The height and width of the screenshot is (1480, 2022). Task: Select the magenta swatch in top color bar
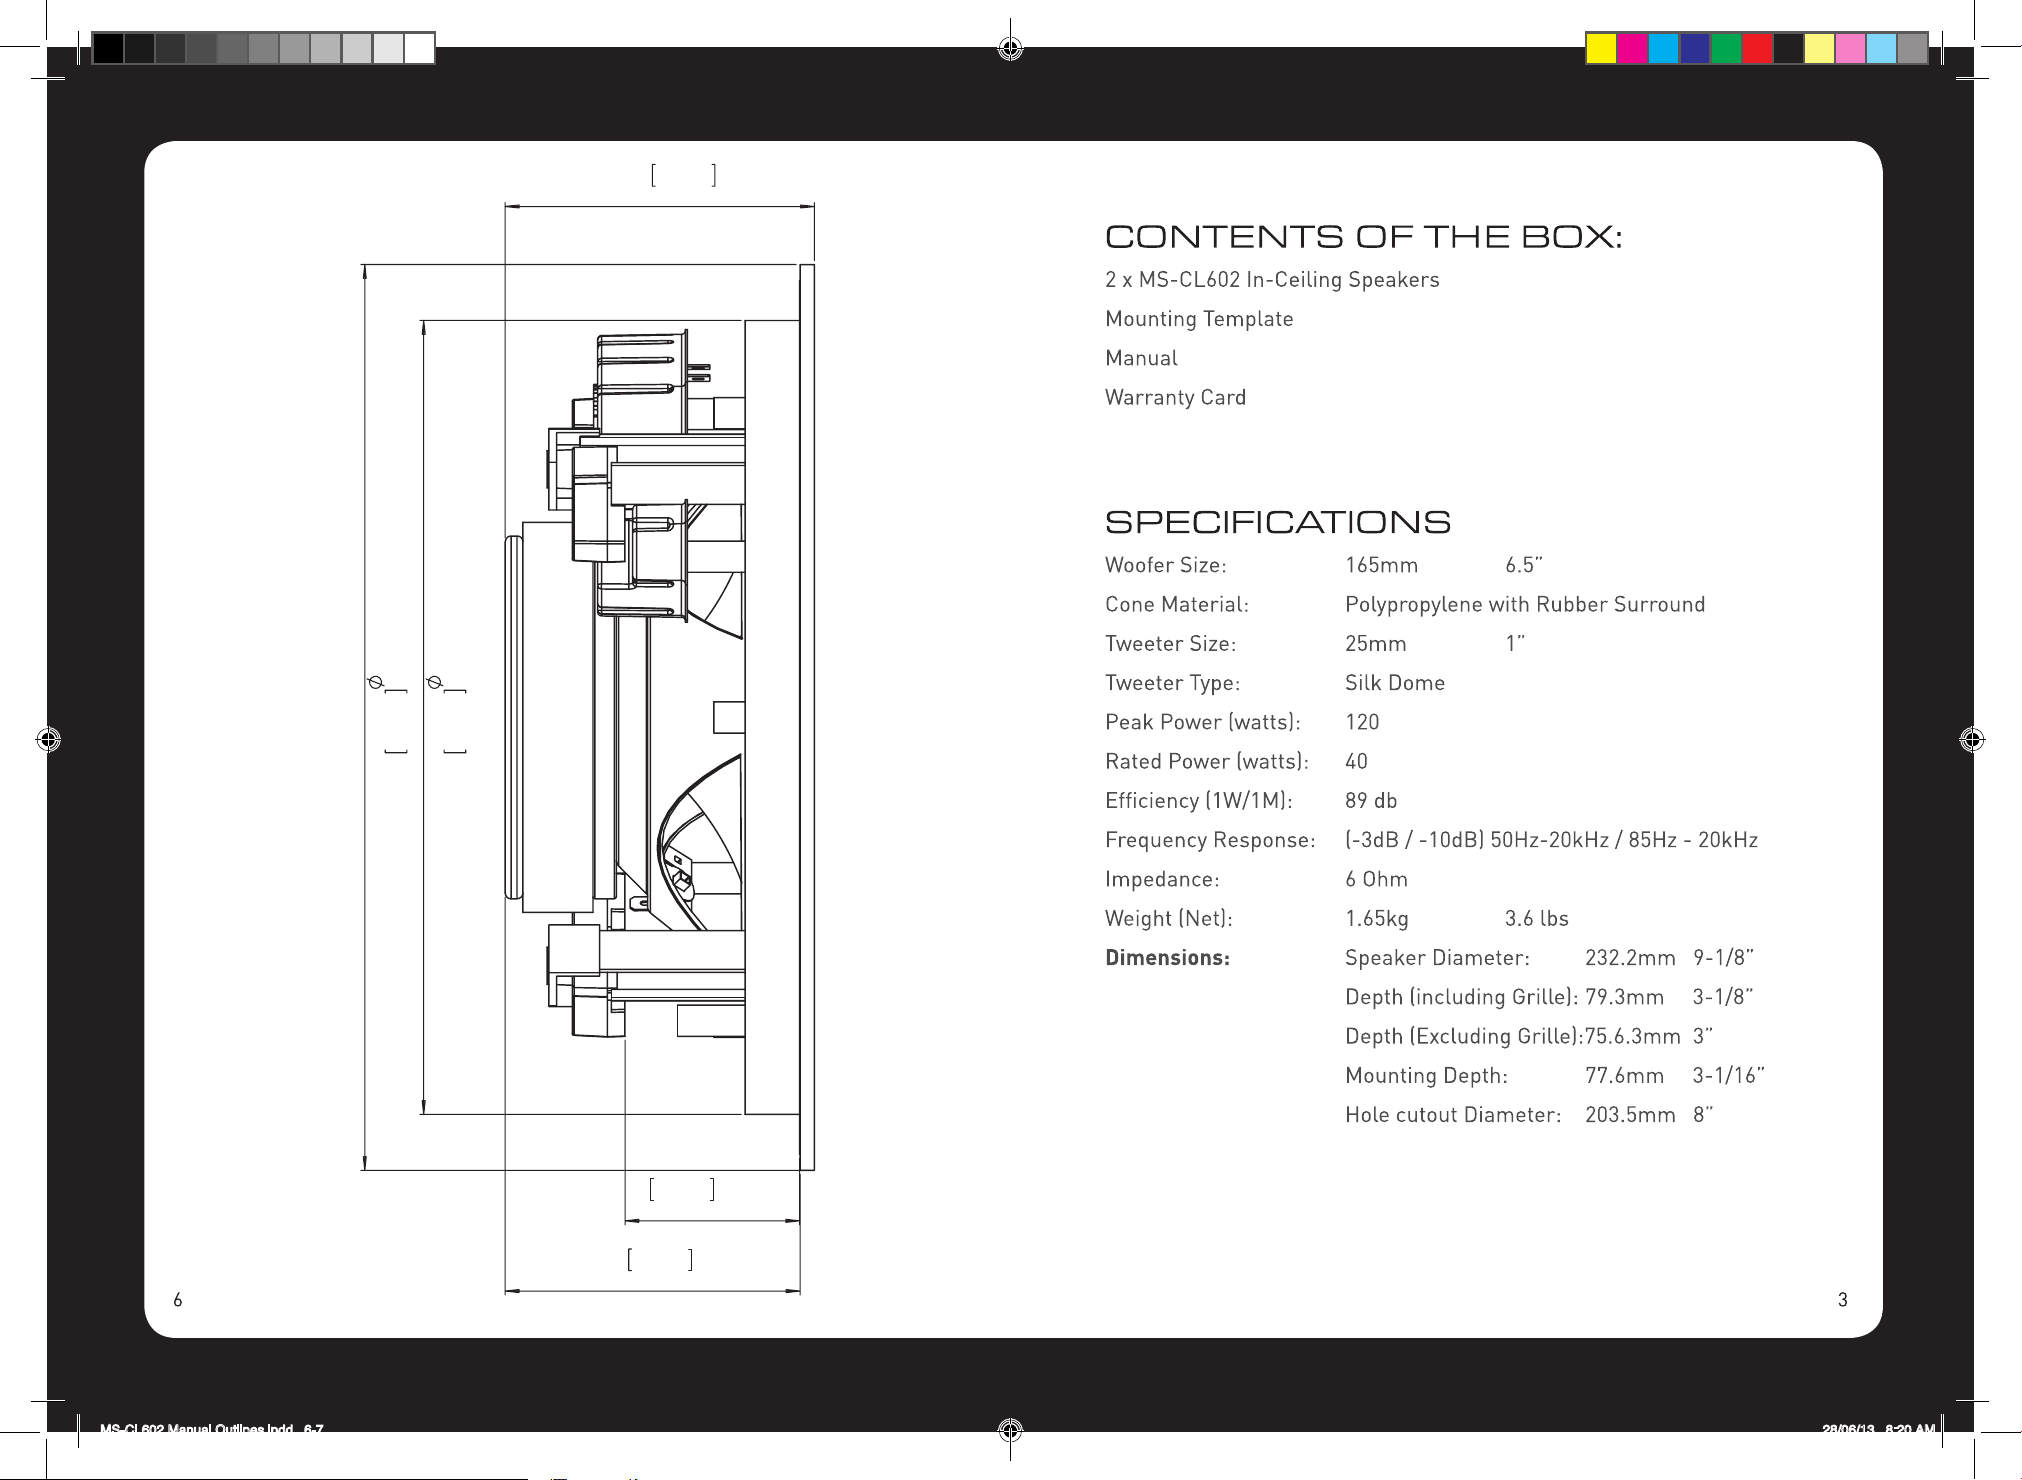pos(1633,48)
